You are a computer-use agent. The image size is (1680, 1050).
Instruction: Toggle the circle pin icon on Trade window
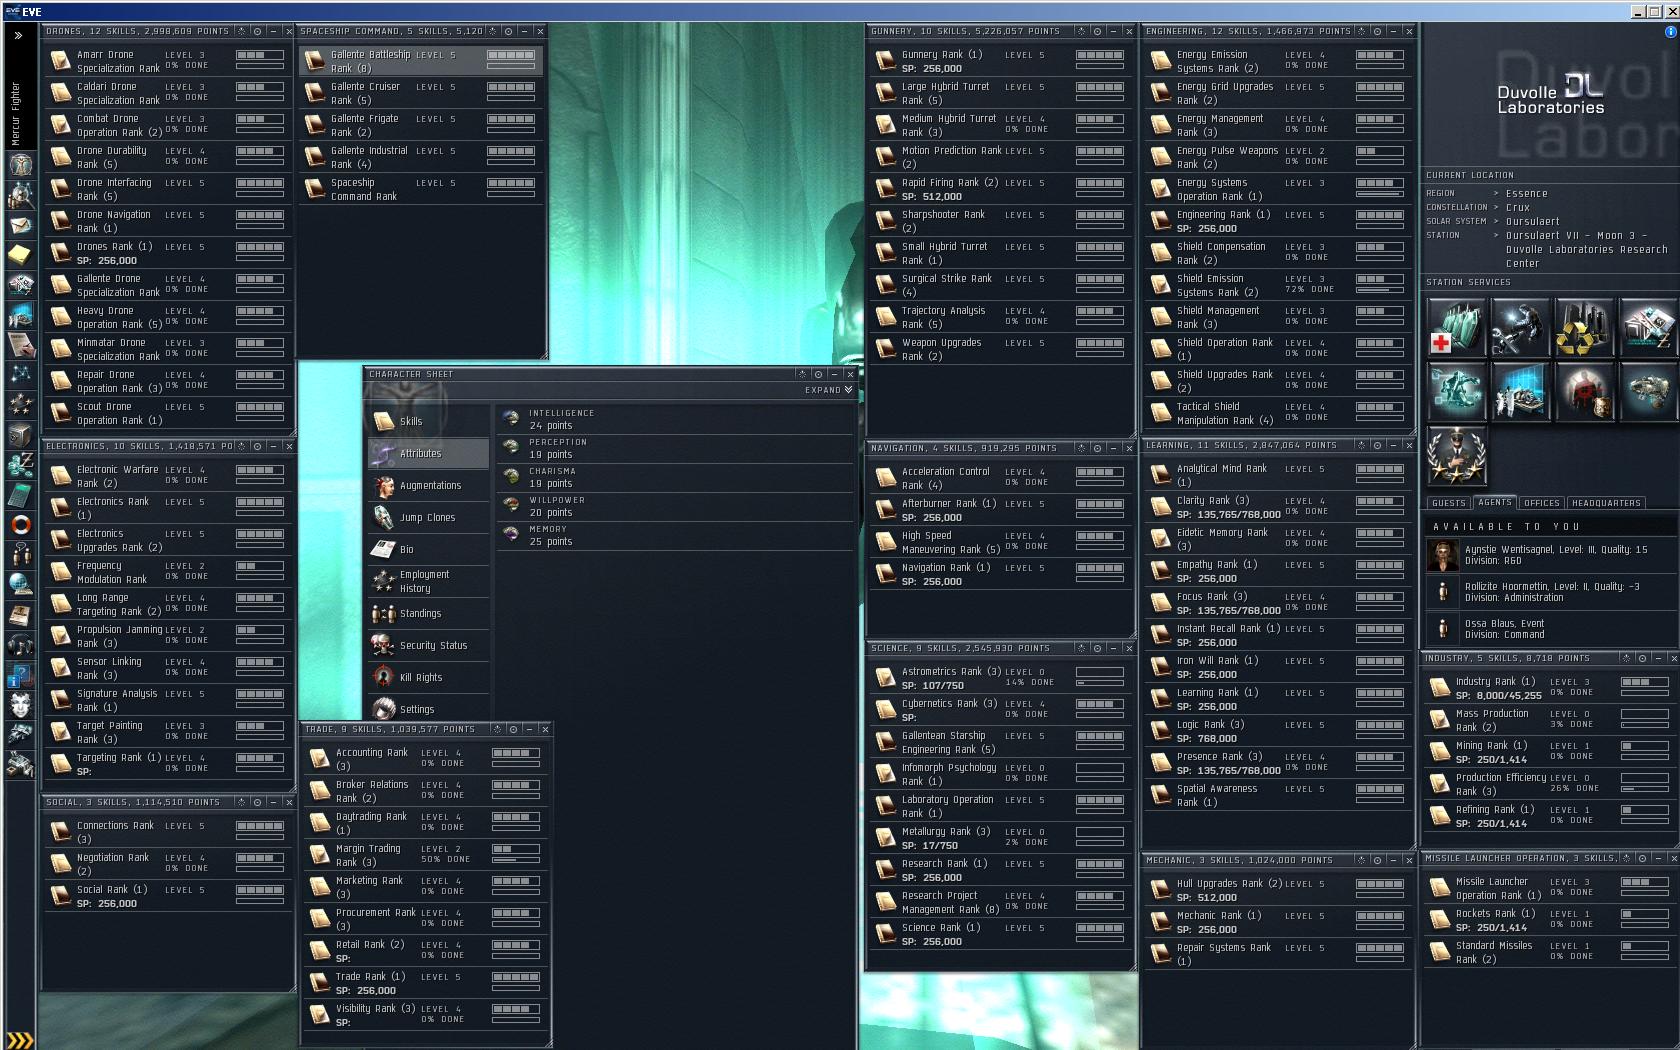(x=513, y=729)
